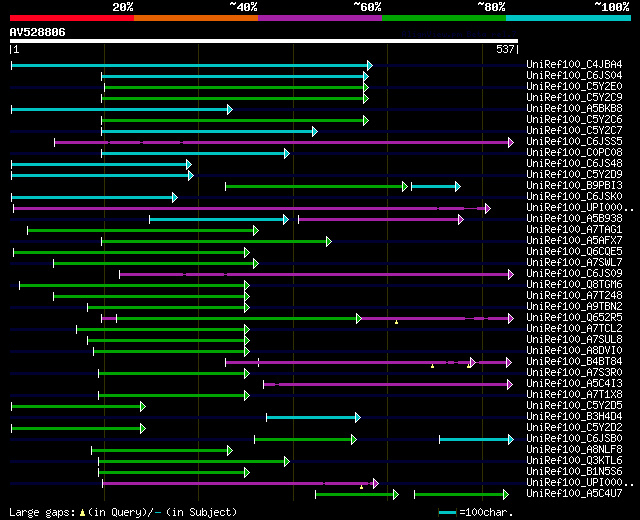Select the UniRef100_A7SUL8 label

pyautogui.click(x=574, y=340)
